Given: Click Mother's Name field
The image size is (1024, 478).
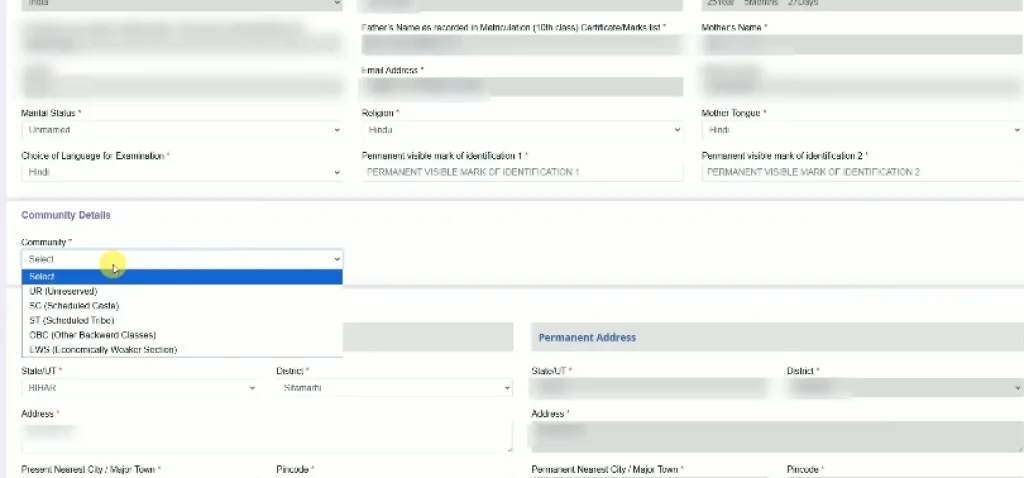Looking at the screenshot, I should [x=862, y=44].
